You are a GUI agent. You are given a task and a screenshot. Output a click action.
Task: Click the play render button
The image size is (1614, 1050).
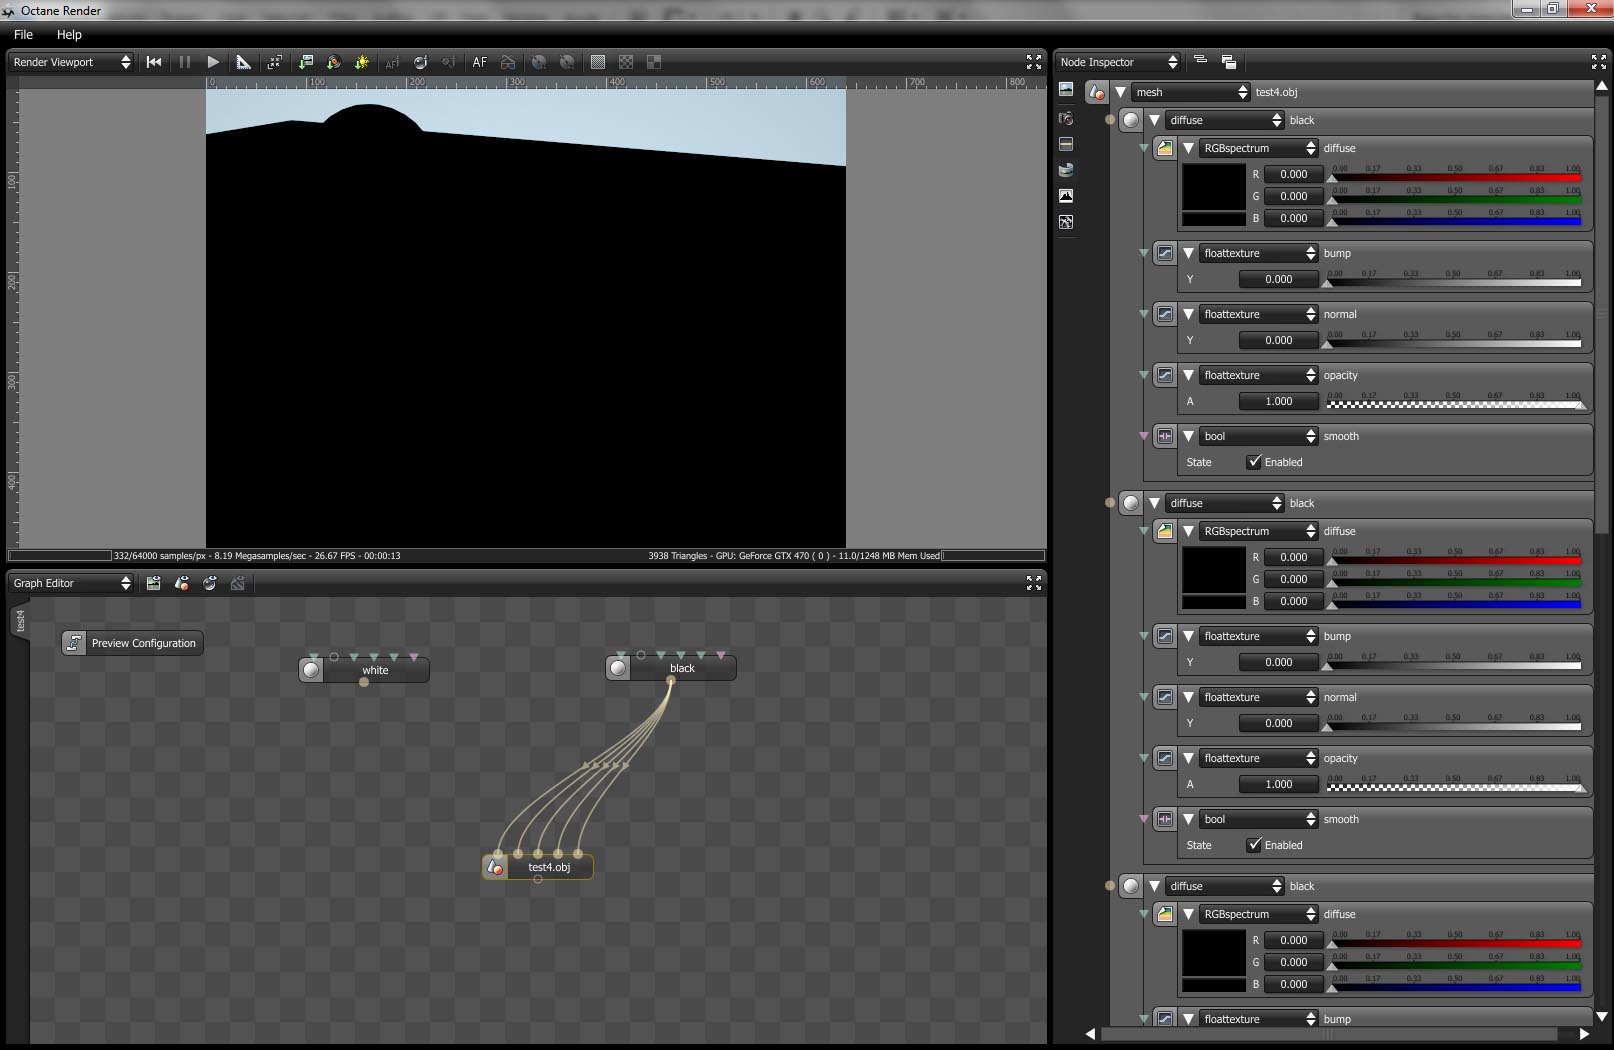(x=213, y=62)
